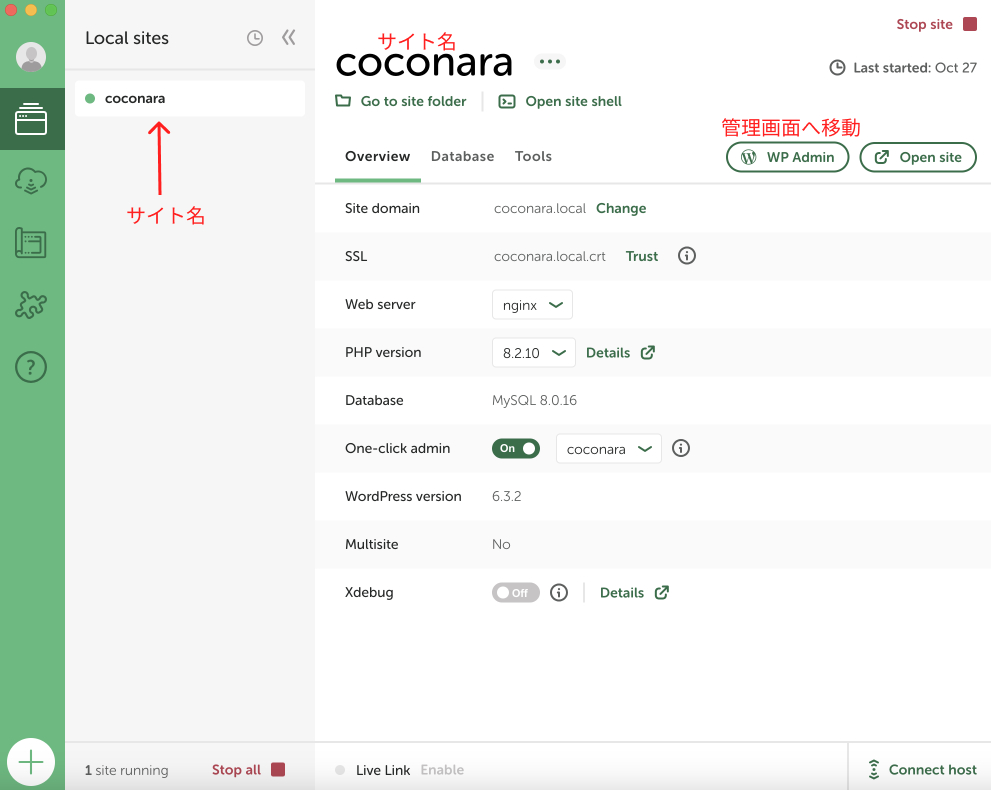
Task: Turn on the Xdebug toggle
Action: pos(516,592)
